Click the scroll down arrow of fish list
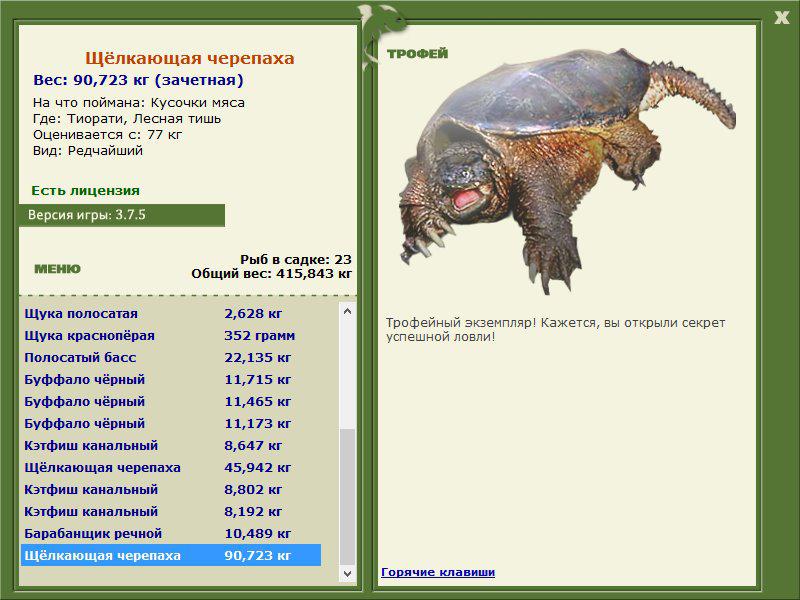Image resolution: width=800 pixels, height=600 pixels. pos(347,573)
